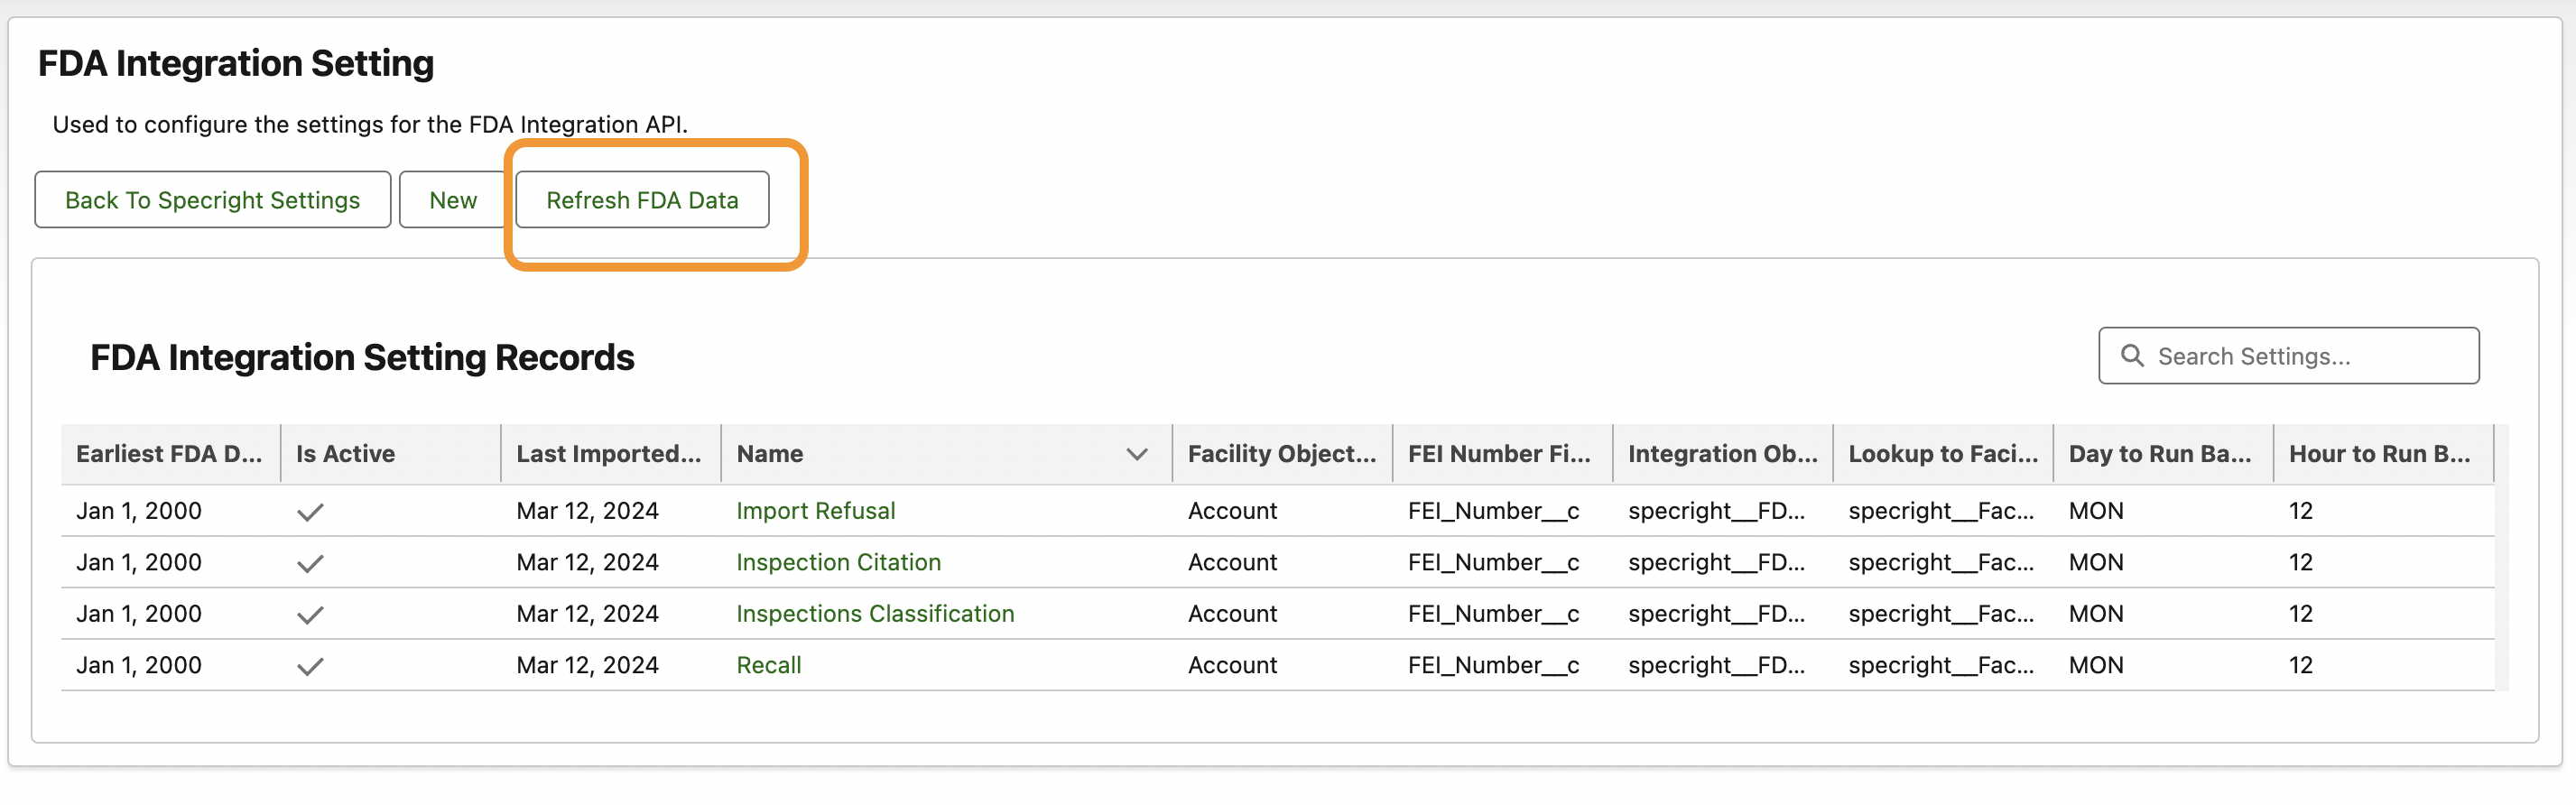
Task: Sort by Earliest FDA Date column header
Action: pos(169,454)
